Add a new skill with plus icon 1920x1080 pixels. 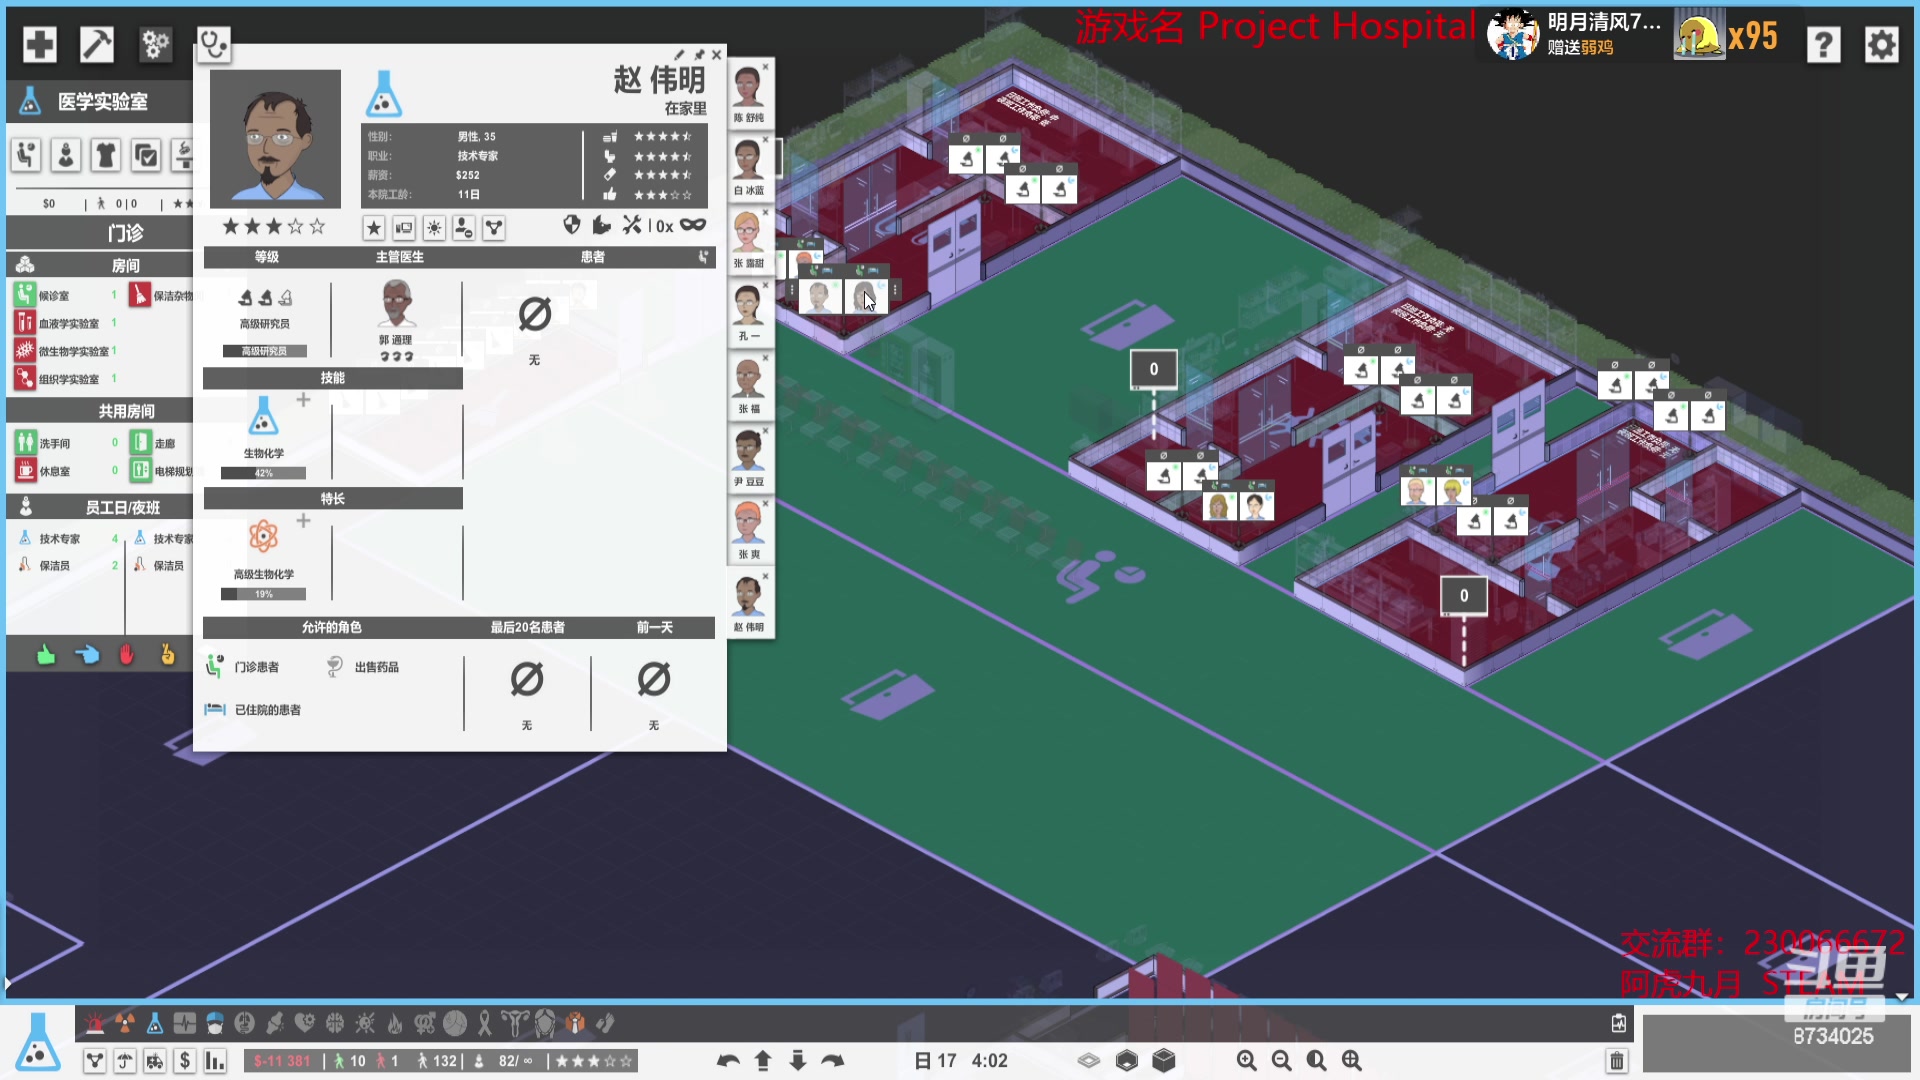coord(303,400)
